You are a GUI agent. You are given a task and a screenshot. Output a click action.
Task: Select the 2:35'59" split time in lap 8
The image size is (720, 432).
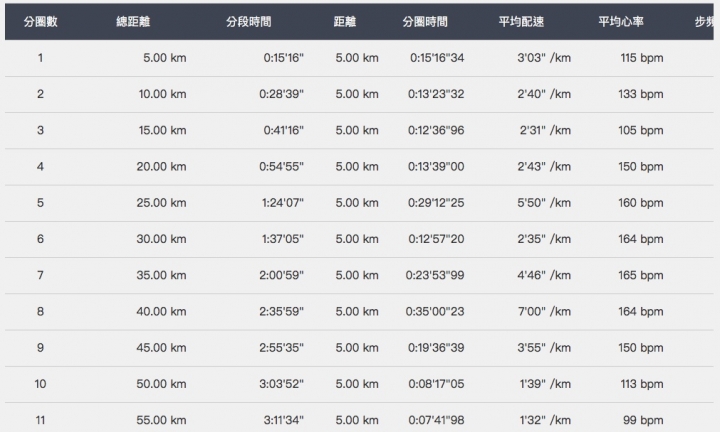click(x=281, y=312)
